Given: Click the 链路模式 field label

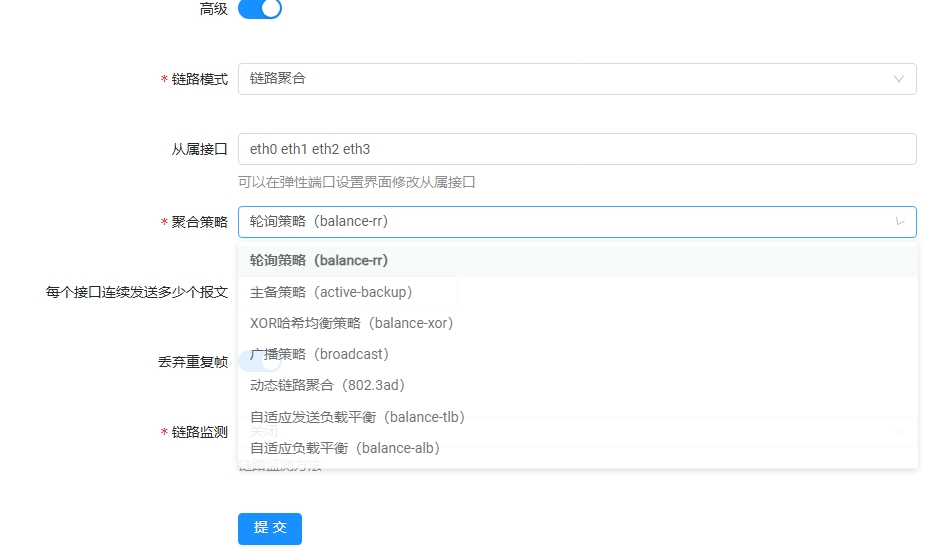Looking at the screenshot, I should click(x=199, y=79).
